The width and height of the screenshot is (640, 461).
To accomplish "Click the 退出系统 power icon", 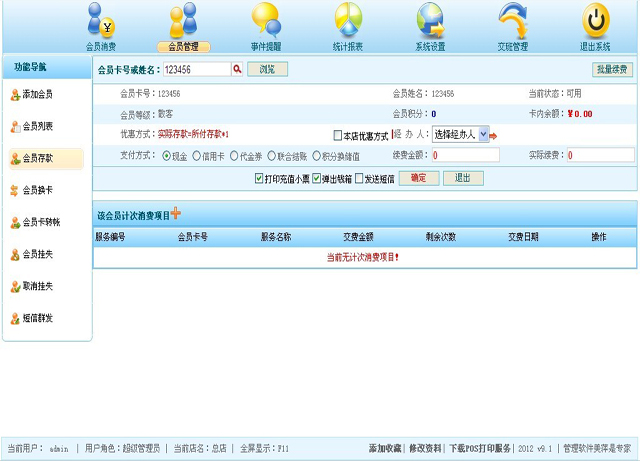I will point(595,20).
